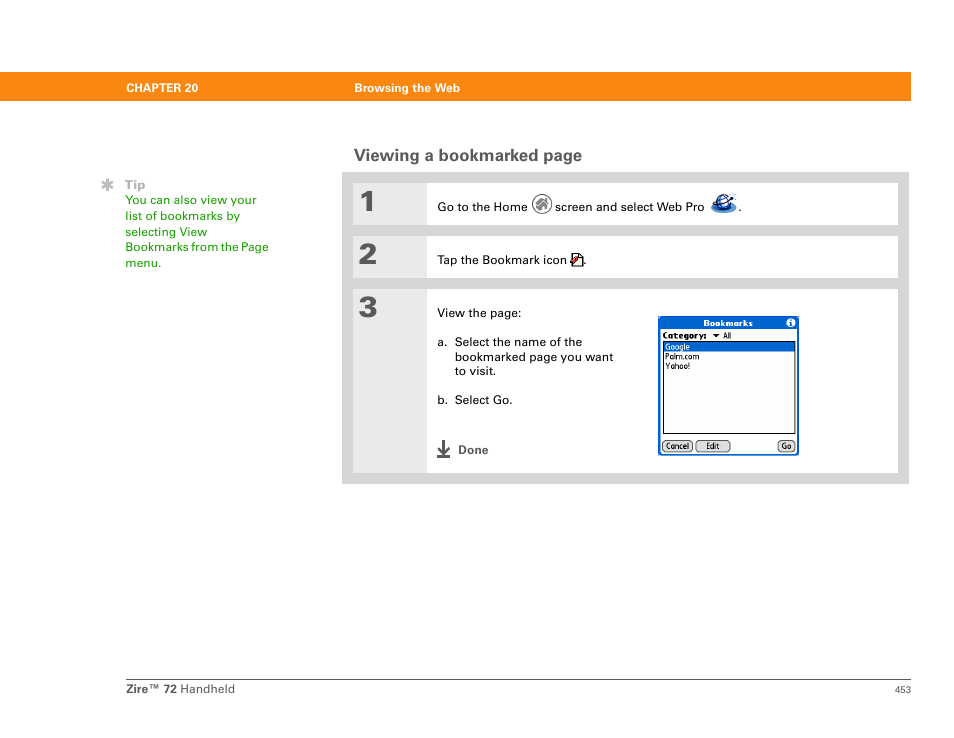Click the large step number 1
Viewport: 954px width, 738px height.
point(368,202)
